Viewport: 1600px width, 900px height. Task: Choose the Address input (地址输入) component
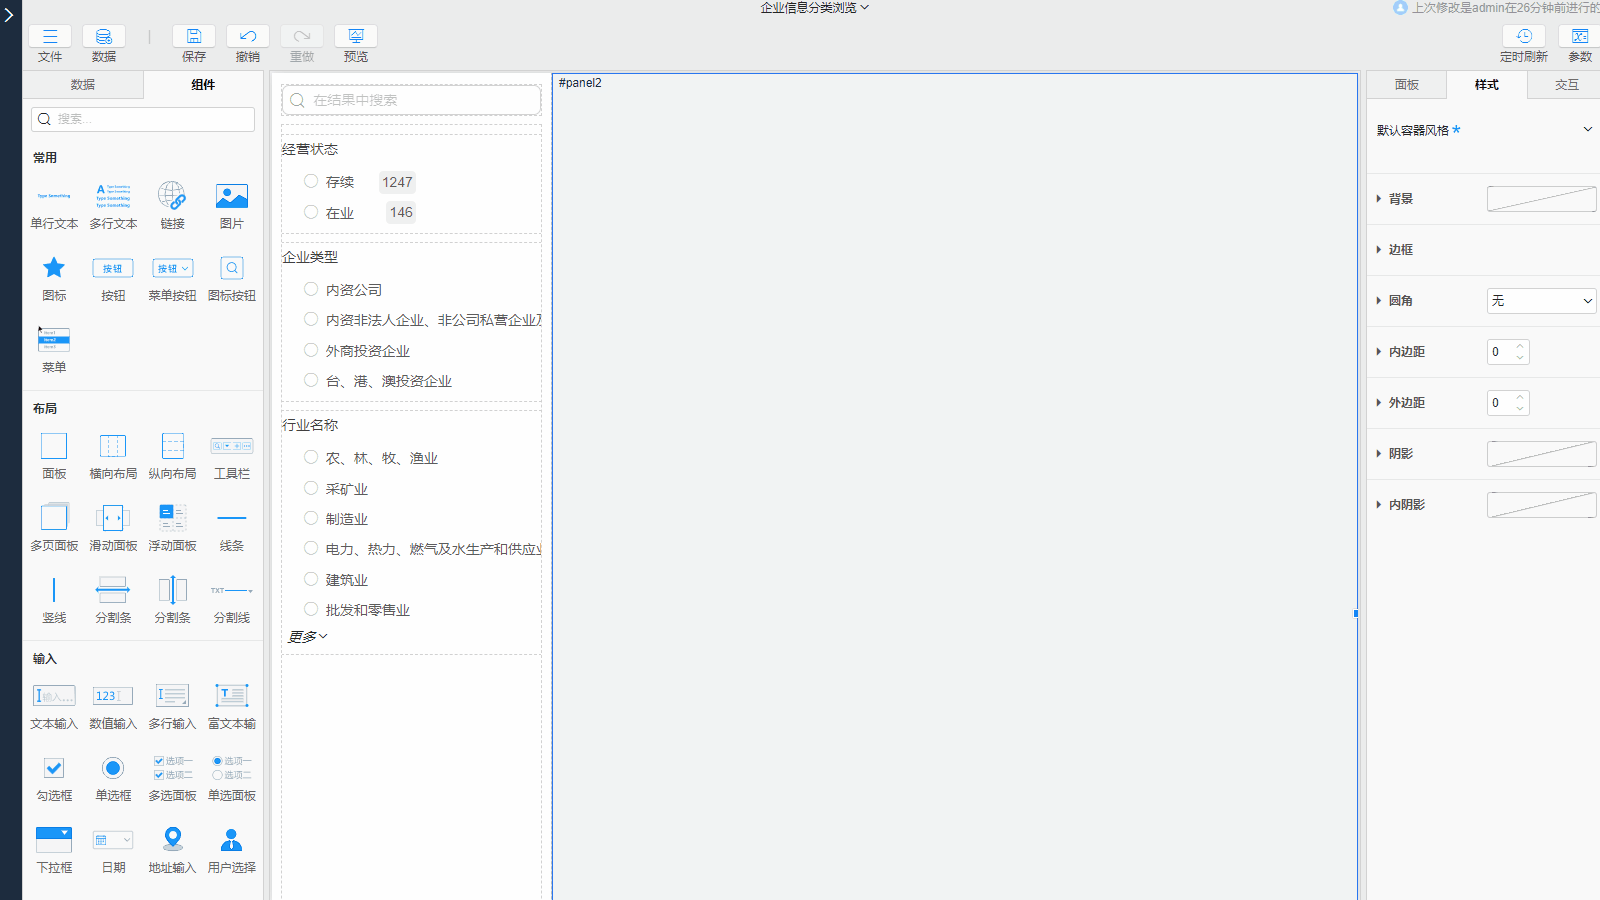click(172, 841)
